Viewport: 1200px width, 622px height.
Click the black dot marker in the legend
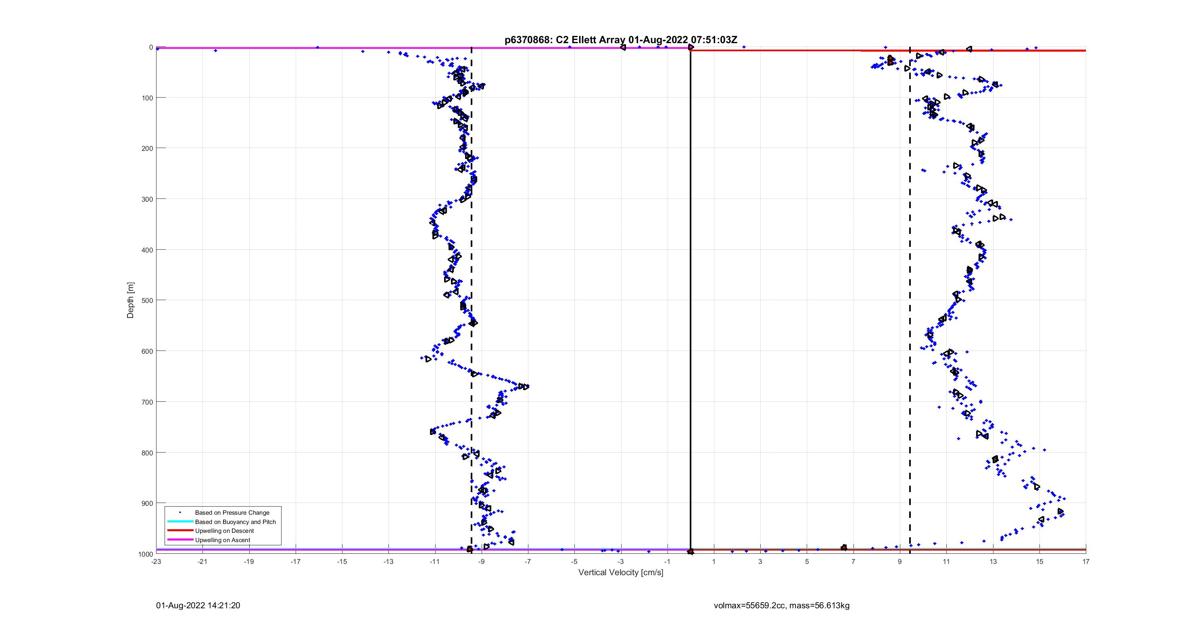(x=180, y=512)
